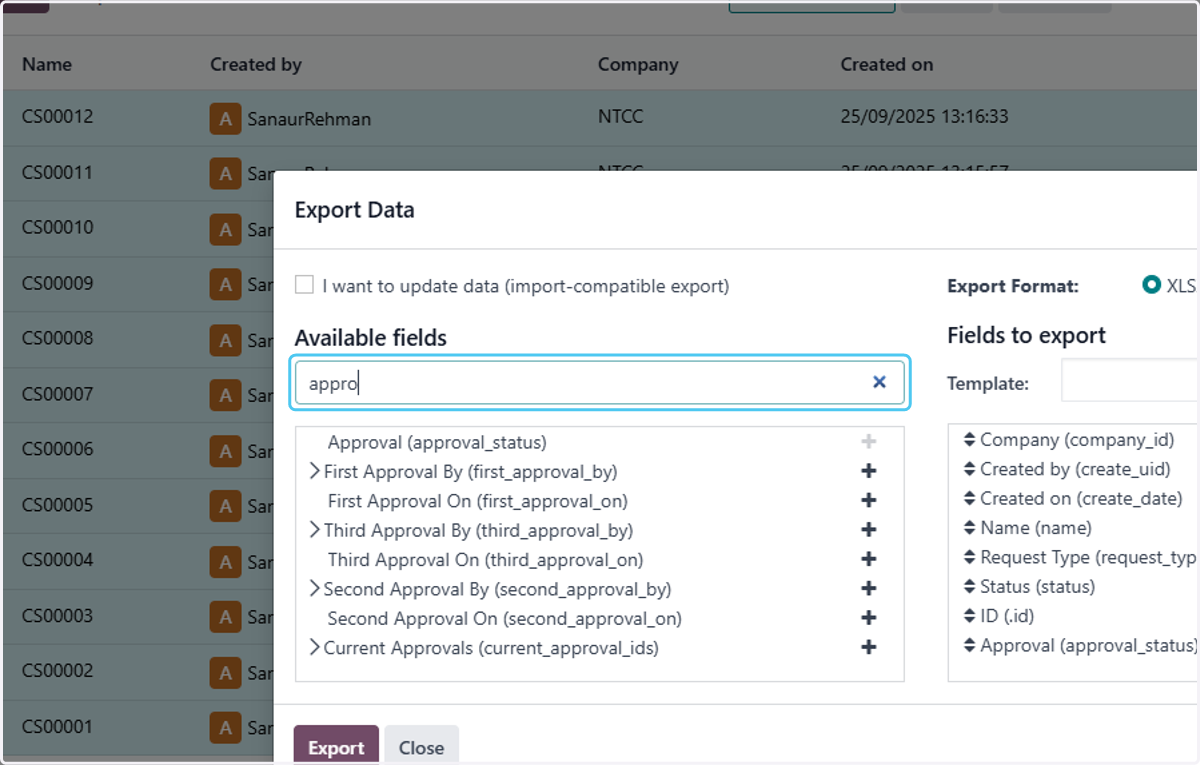
Task: Add First Approval By field with plus icon
Action: click(x=869, y=471)
